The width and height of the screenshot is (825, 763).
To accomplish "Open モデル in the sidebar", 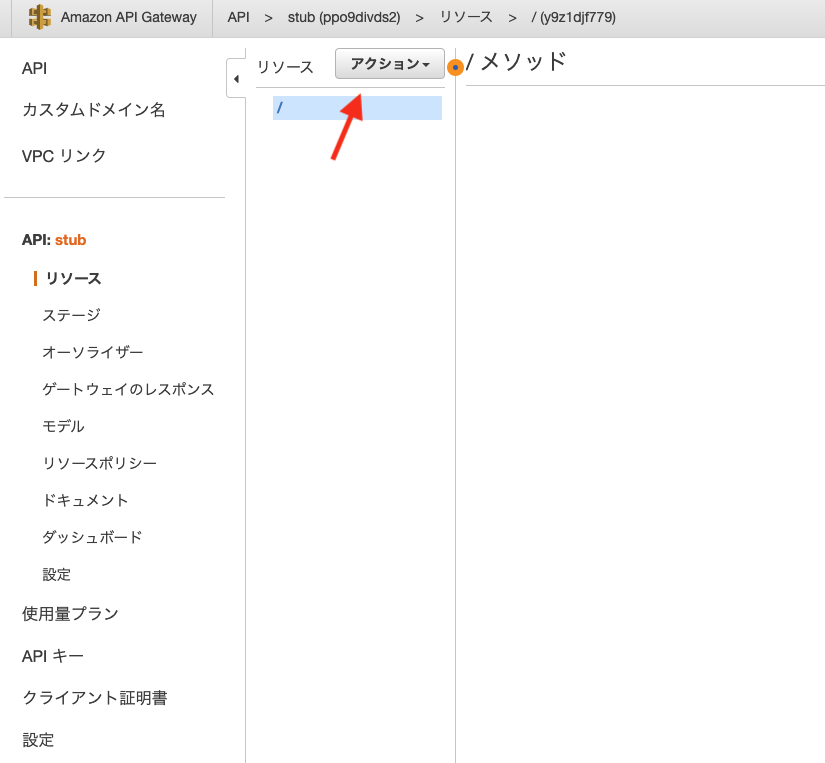I will 63,426.
